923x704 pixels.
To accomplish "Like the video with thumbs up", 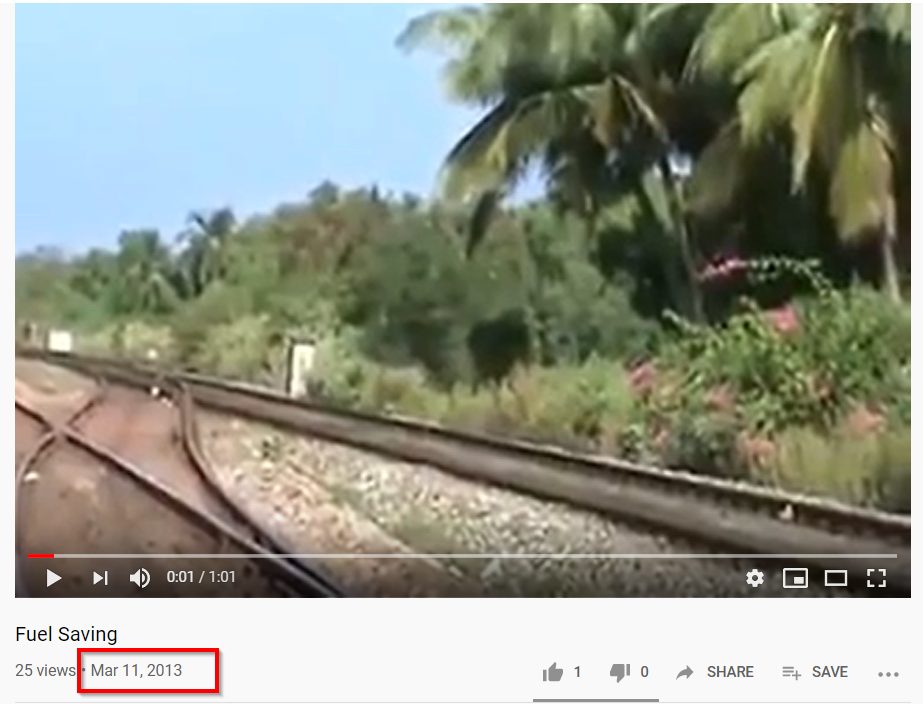I will point(553,672).
